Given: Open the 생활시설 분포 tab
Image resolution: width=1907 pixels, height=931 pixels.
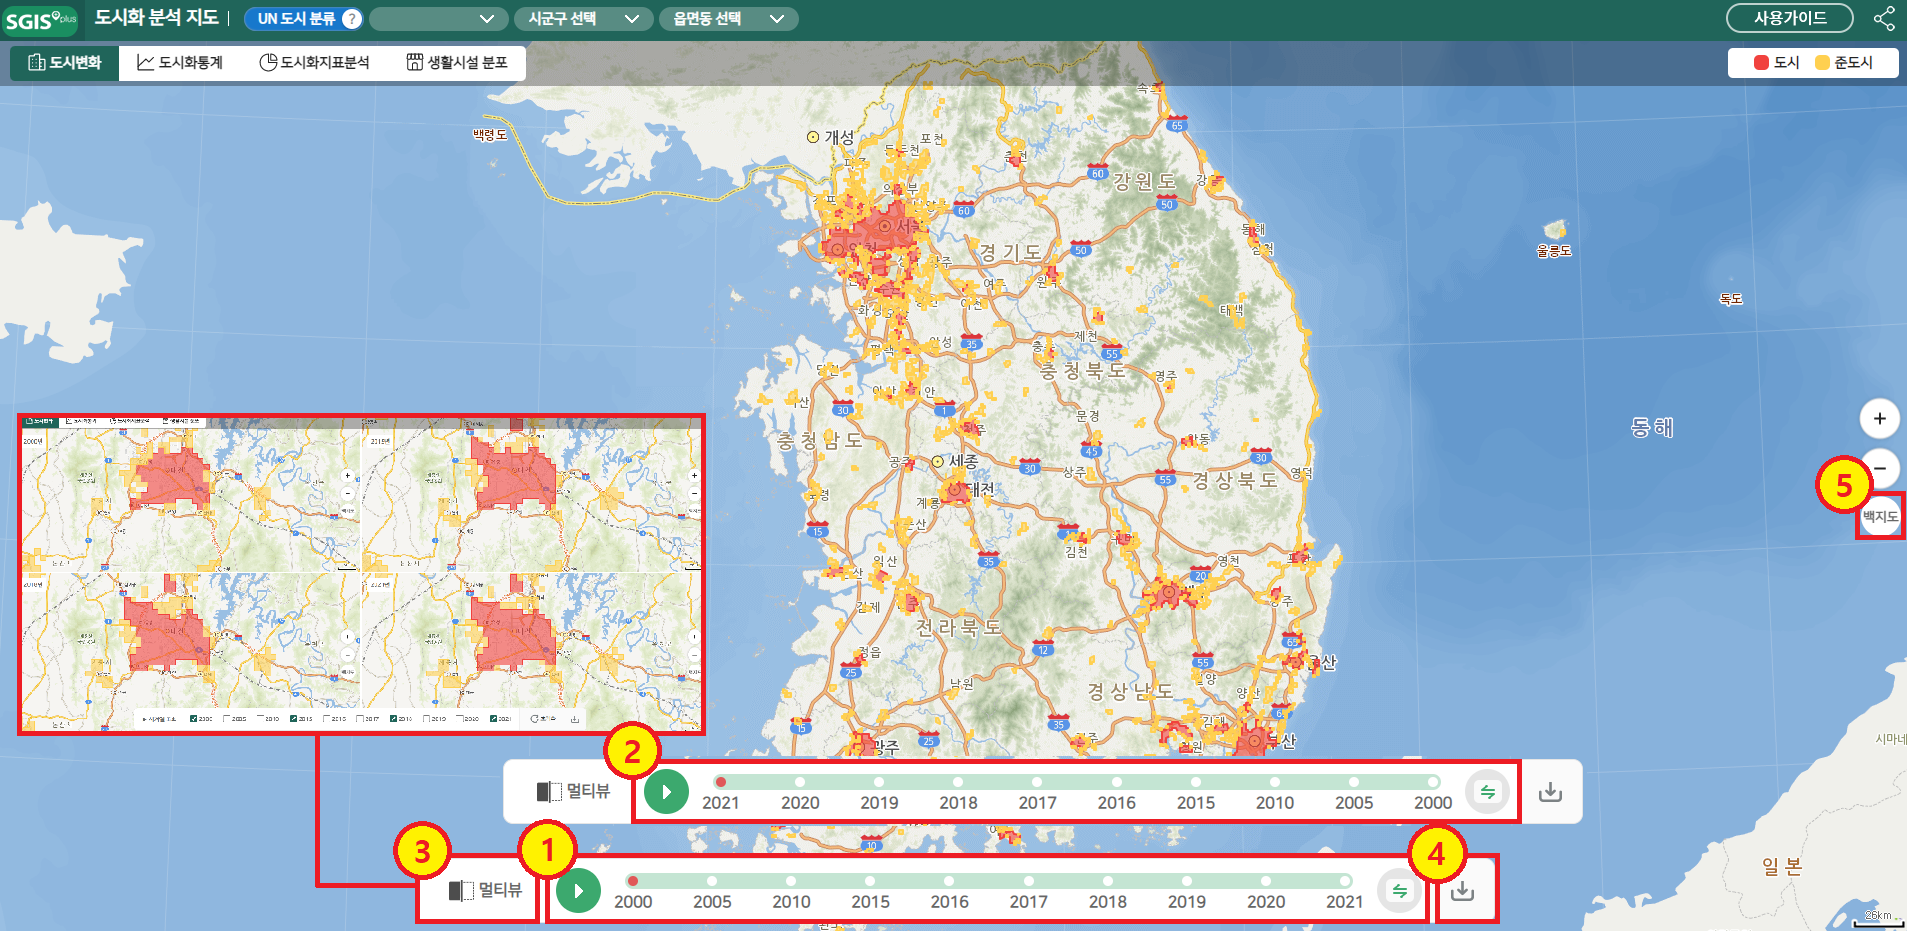Looking at the screenshot, I should point(457,63).
